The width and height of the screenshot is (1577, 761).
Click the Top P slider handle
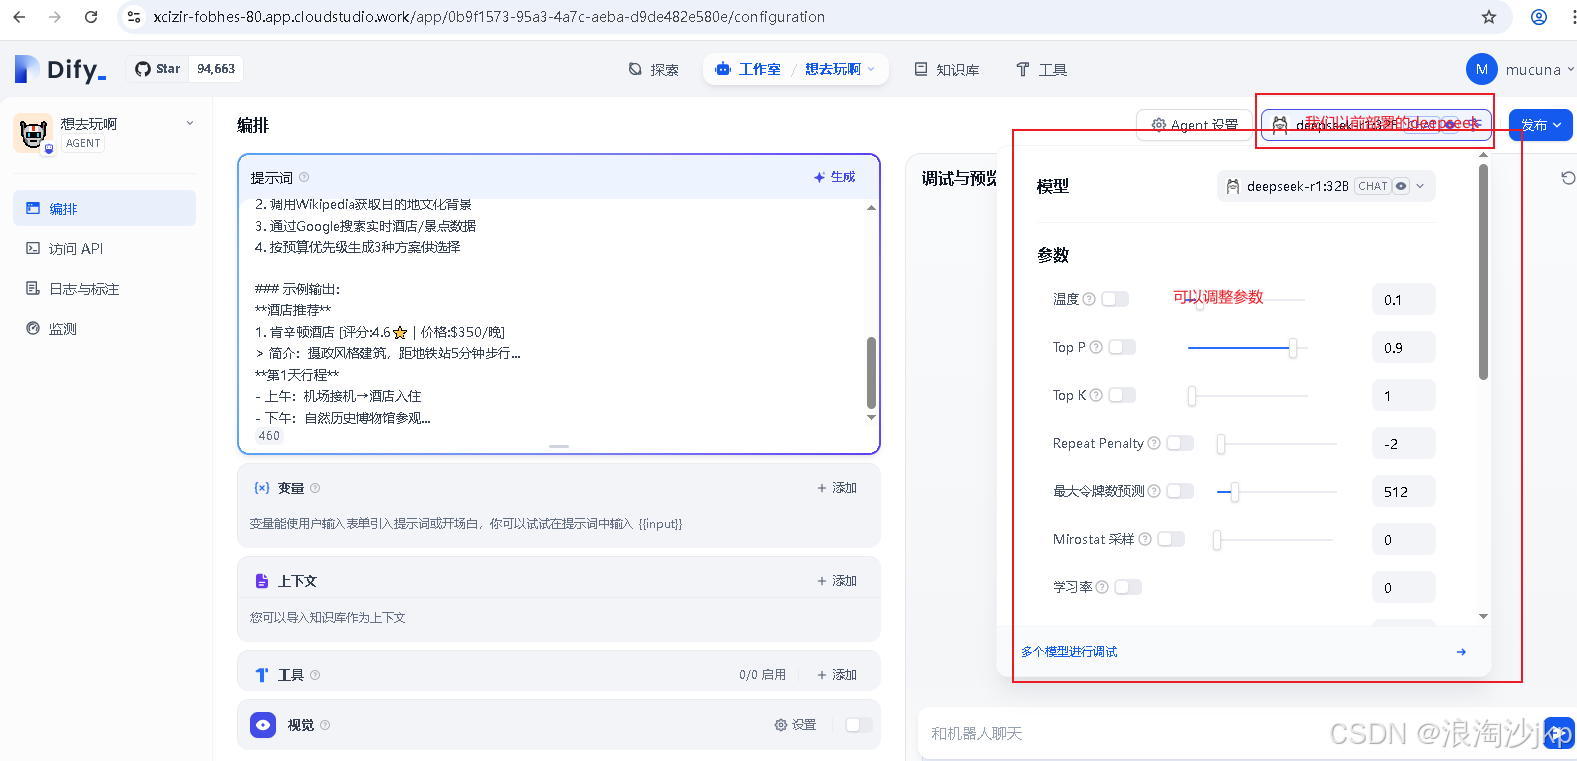[1293, 347]
